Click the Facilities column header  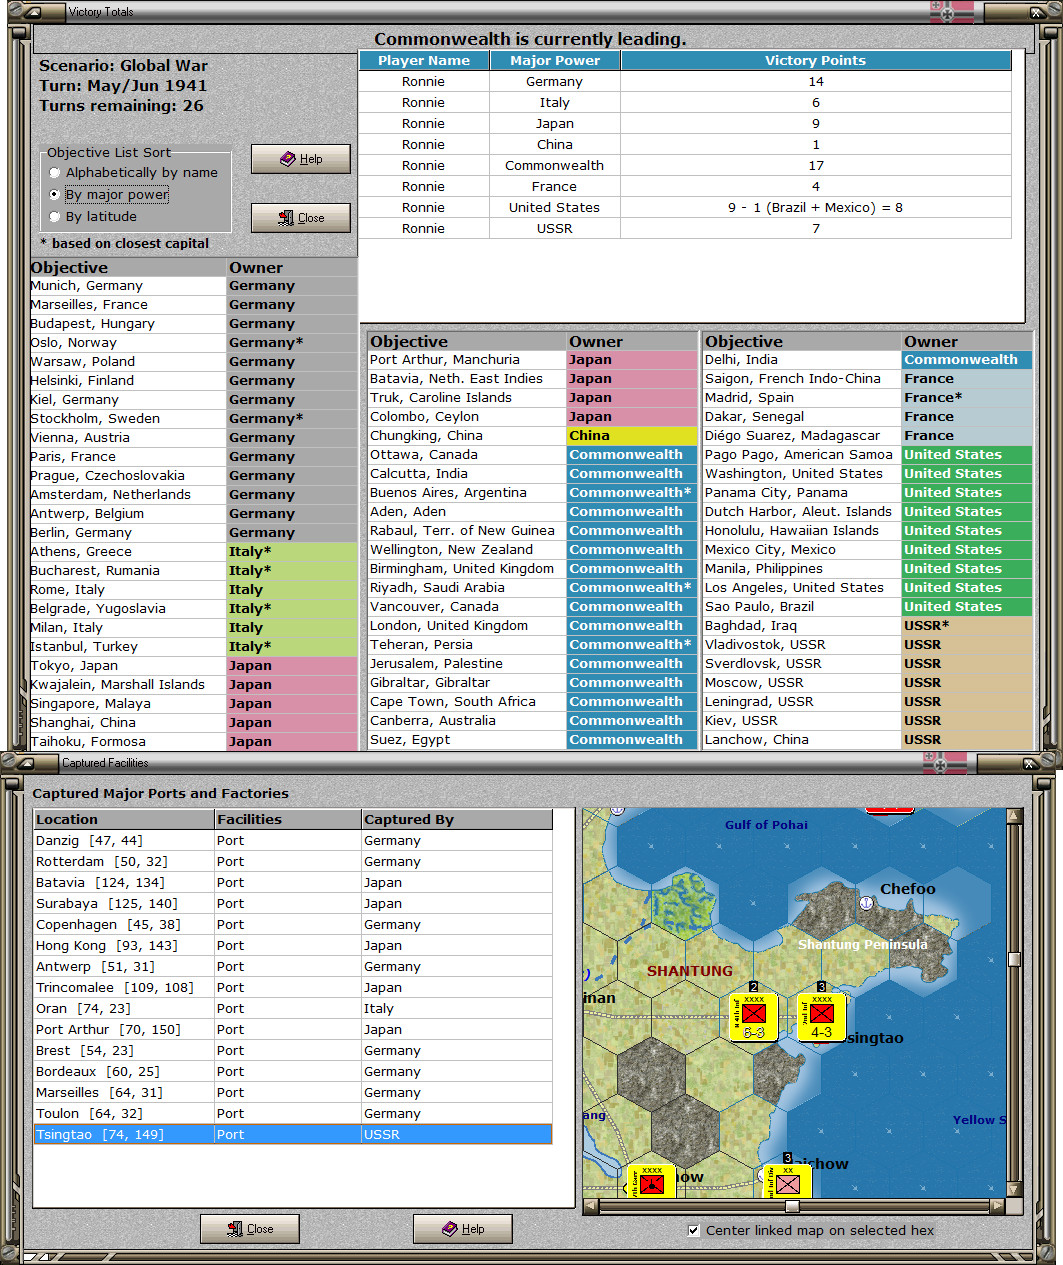pos(288,819)
